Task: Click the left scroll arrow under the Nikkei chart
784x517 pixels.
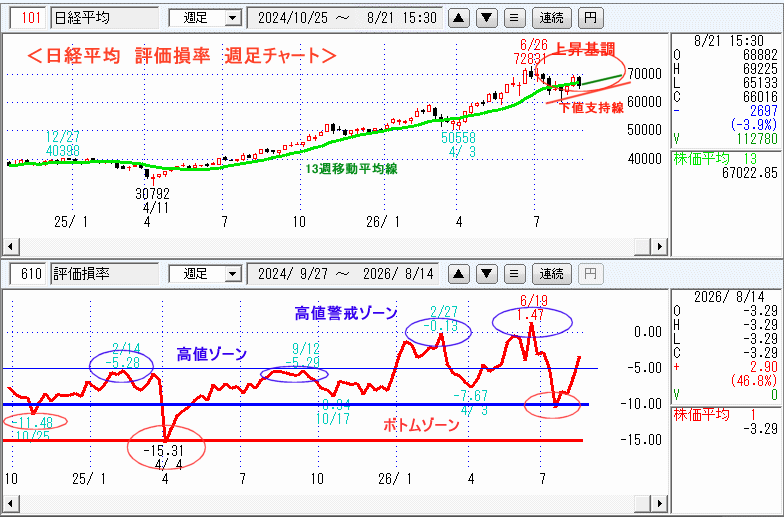Action: 11,246
